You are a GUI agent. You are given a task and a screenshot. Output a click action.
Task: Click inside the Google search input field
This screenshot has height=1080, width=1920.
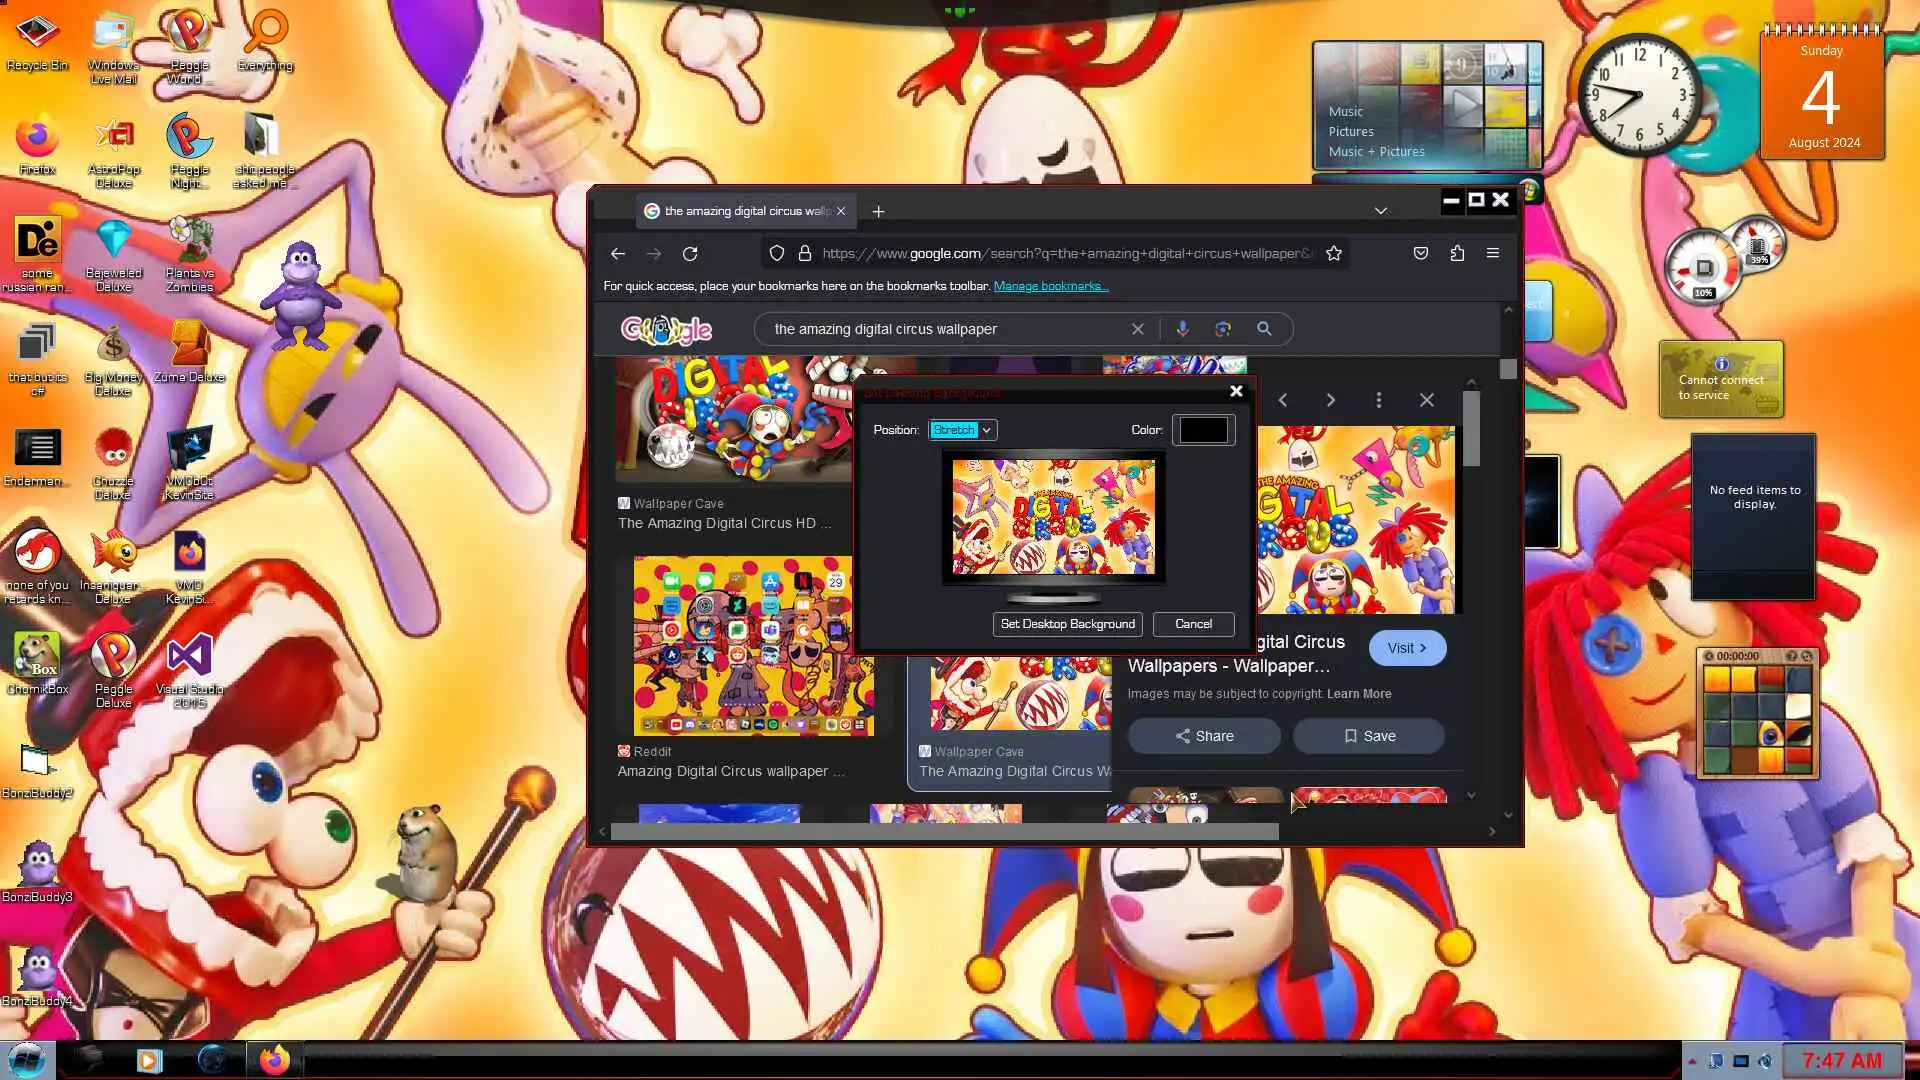[940, 329]
